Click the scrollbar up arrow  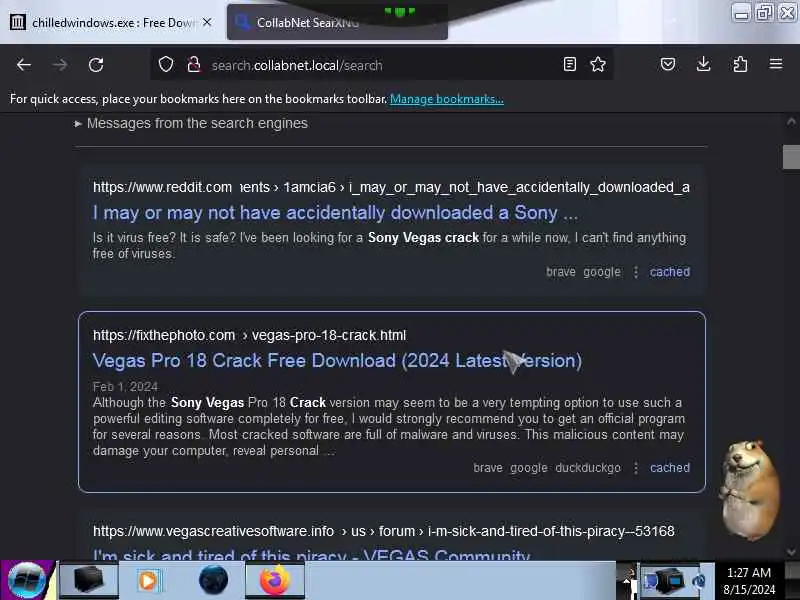pyautogui.click(x=791, y=122)
